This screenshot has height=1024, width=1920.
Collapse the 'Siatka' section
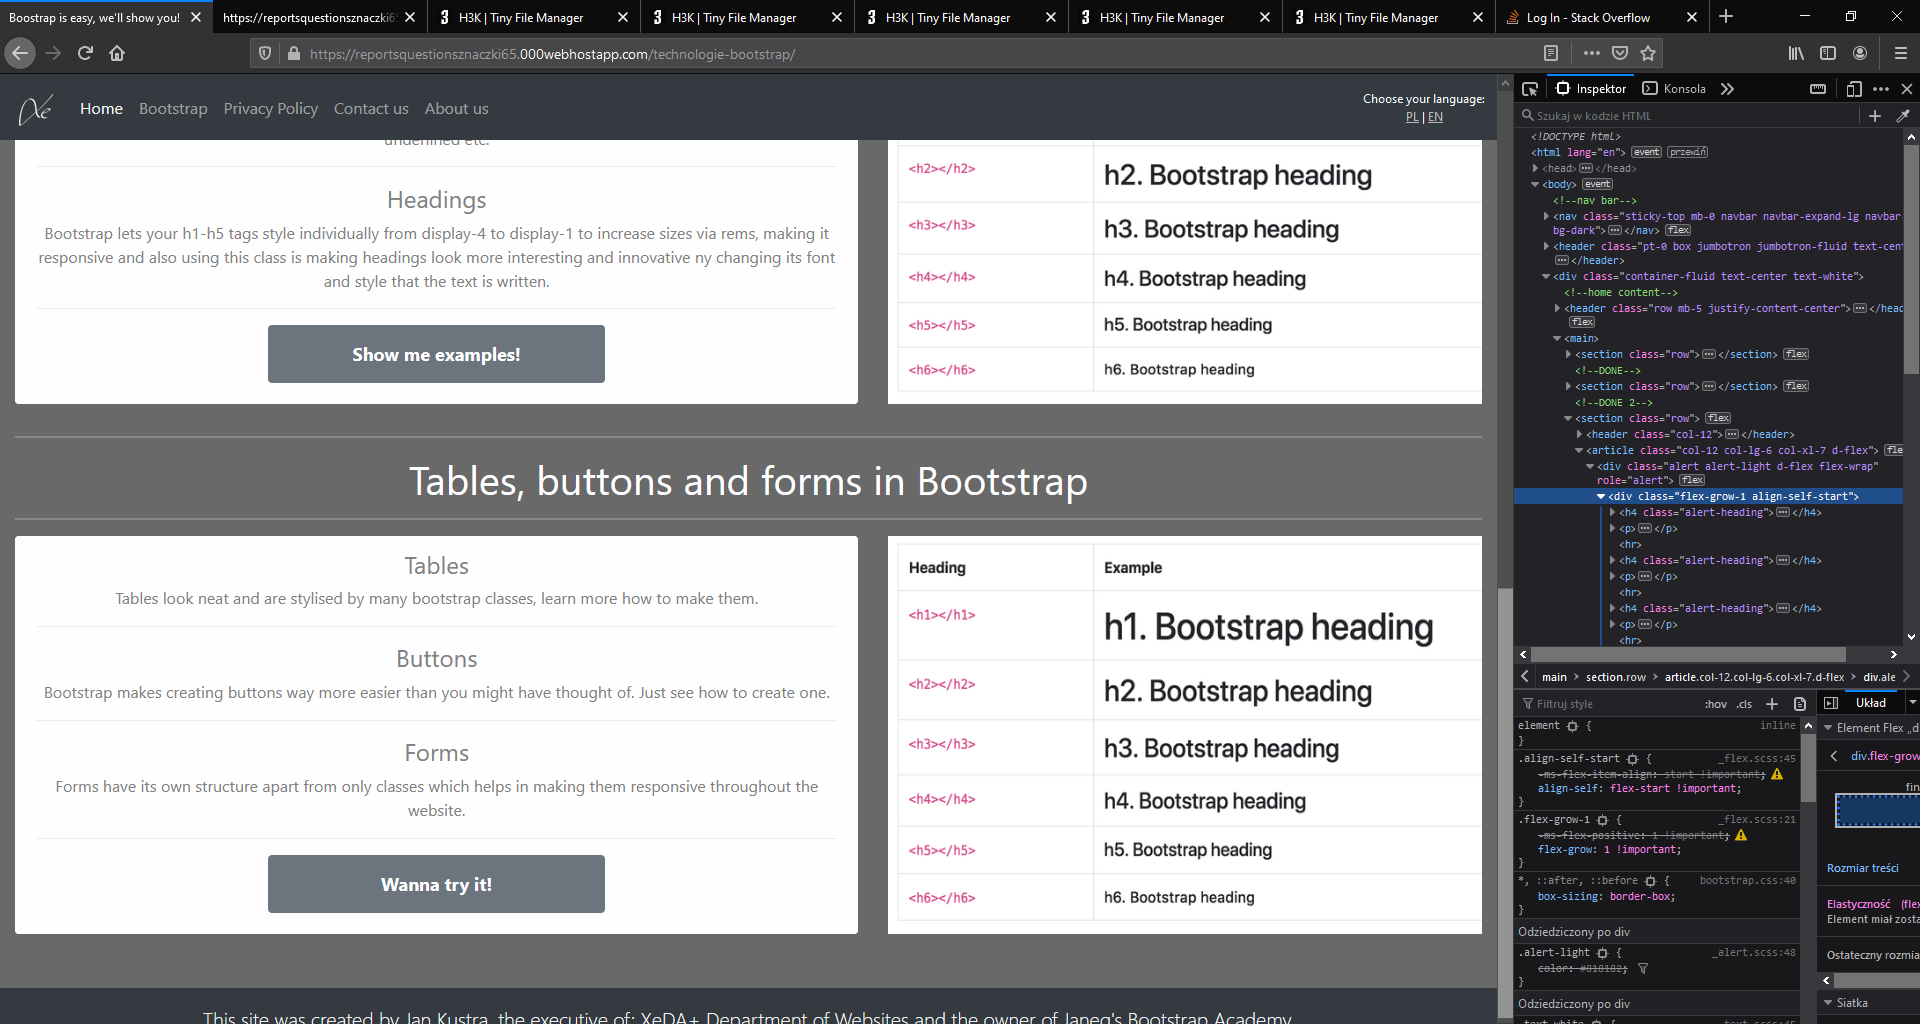(x=1829, y=1003)
